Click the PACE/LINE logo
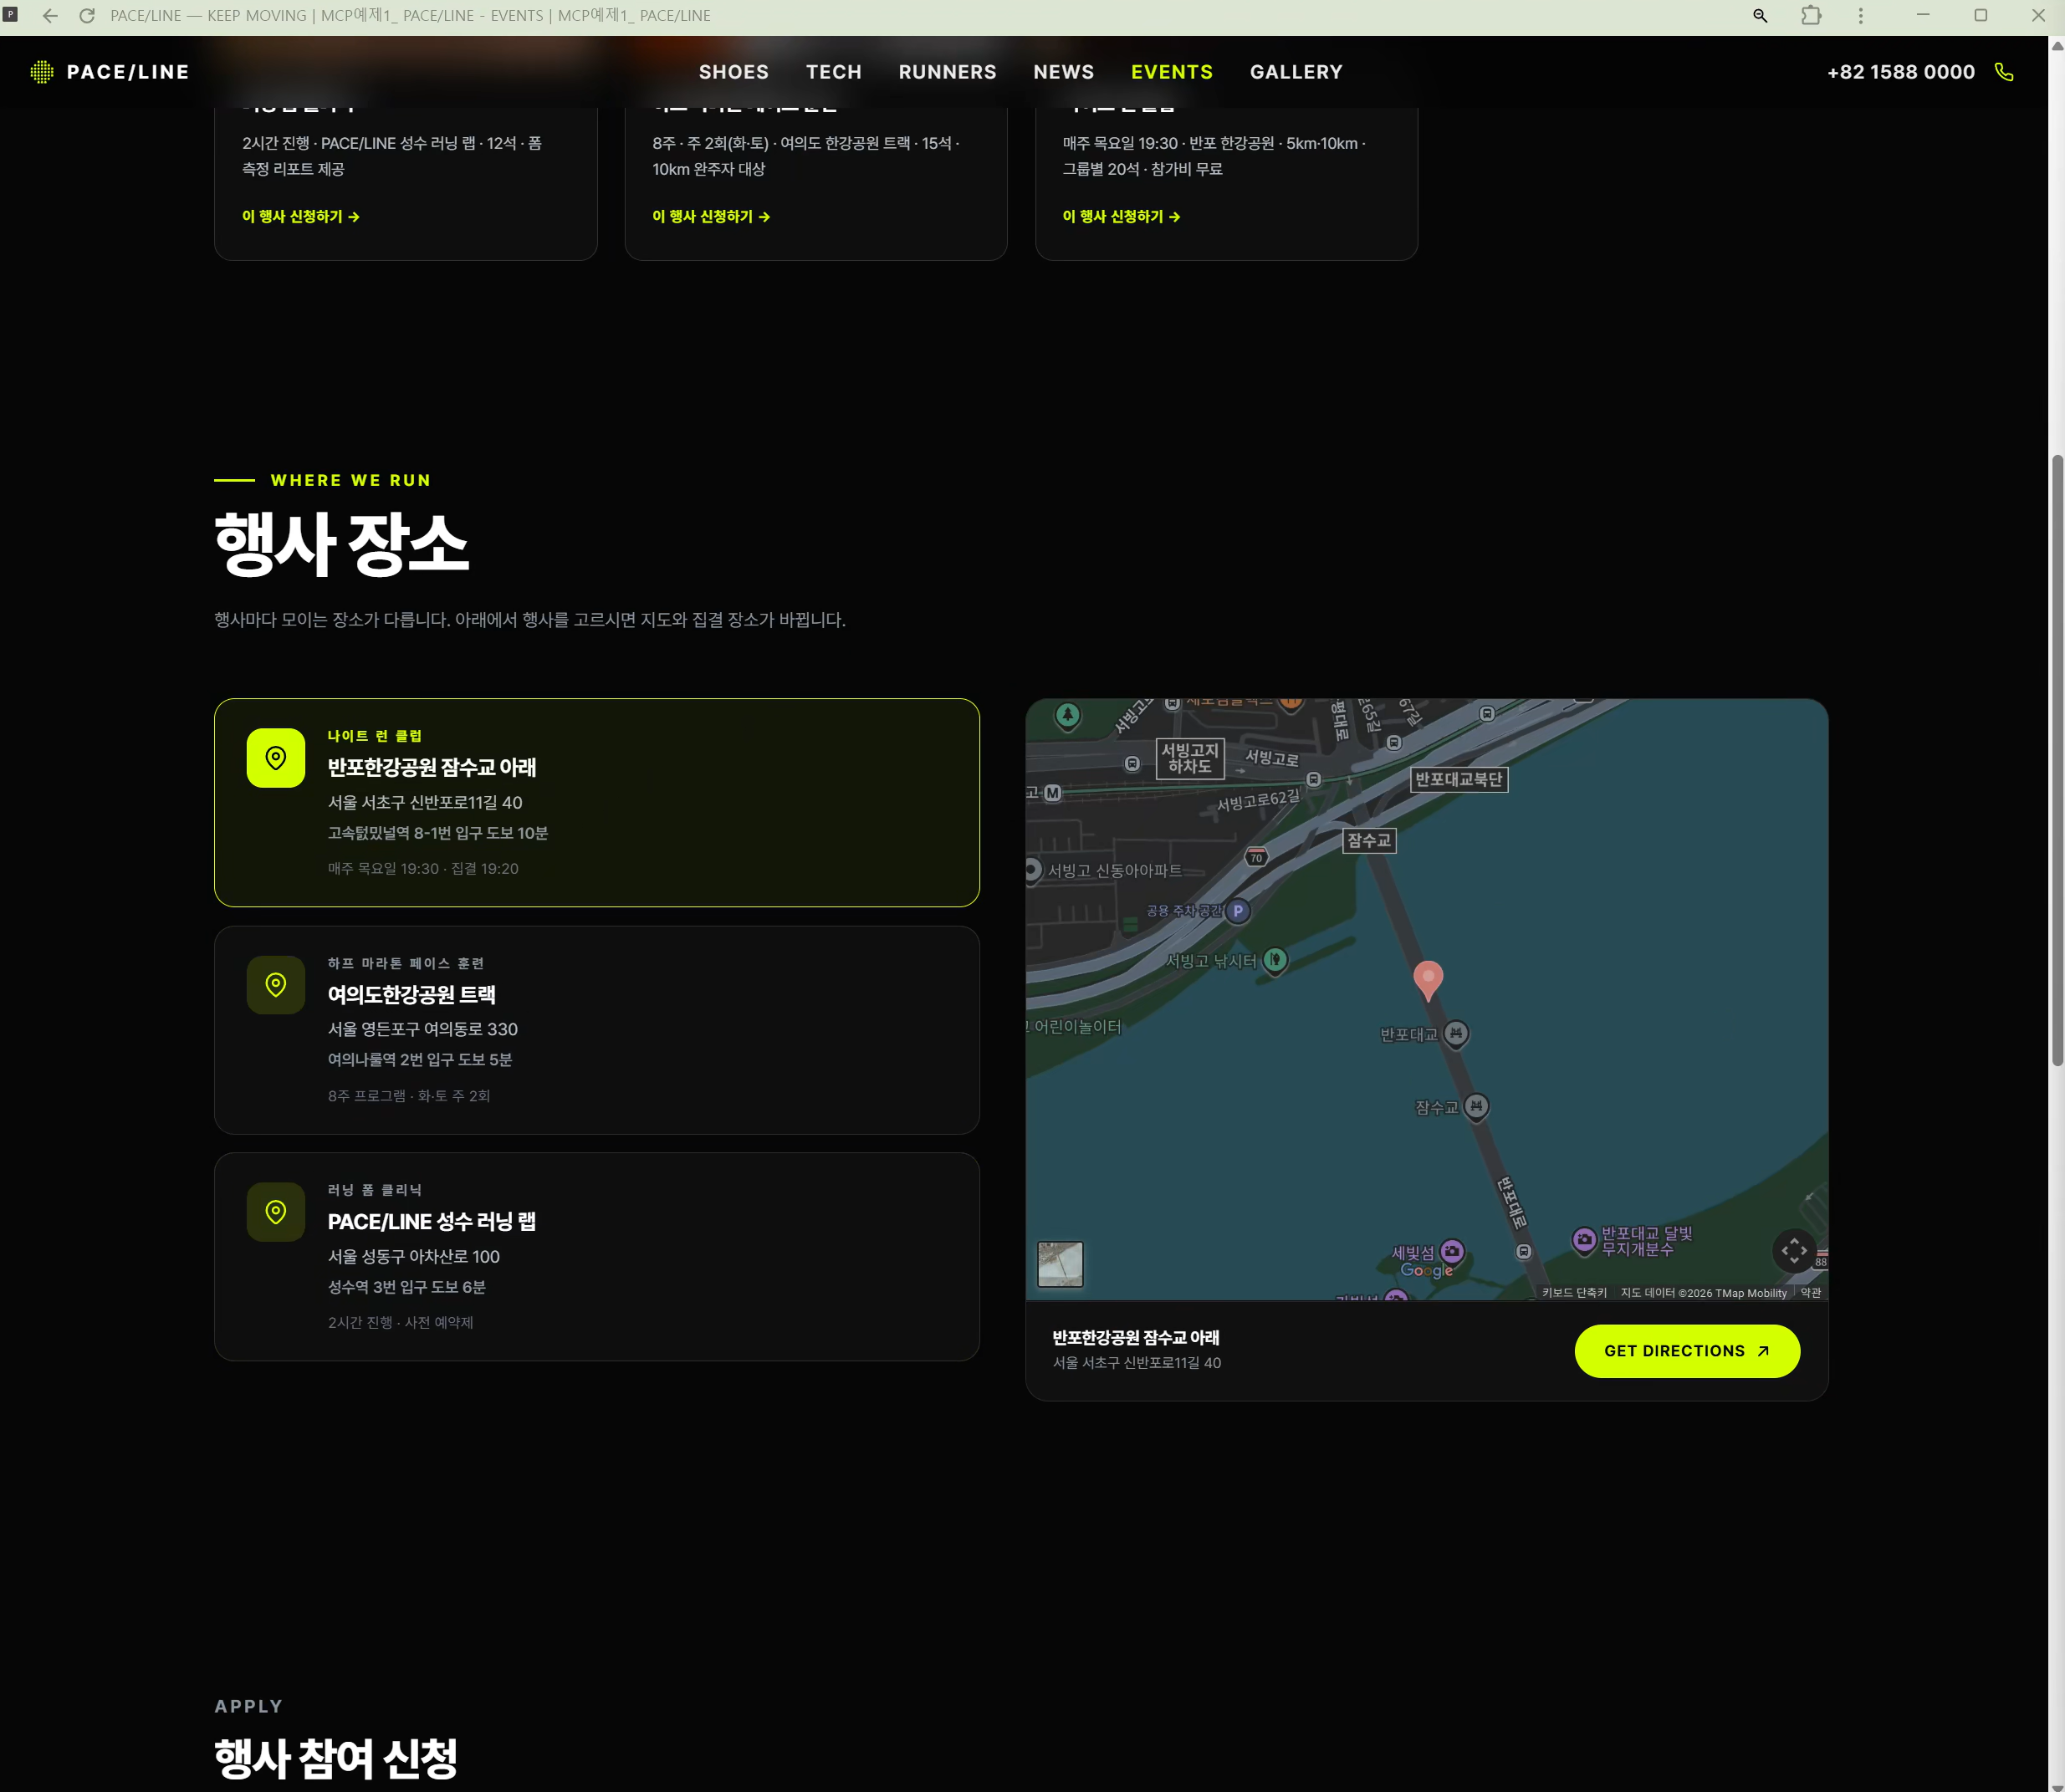This screenshot has width=2065, height=1792. 110,72
